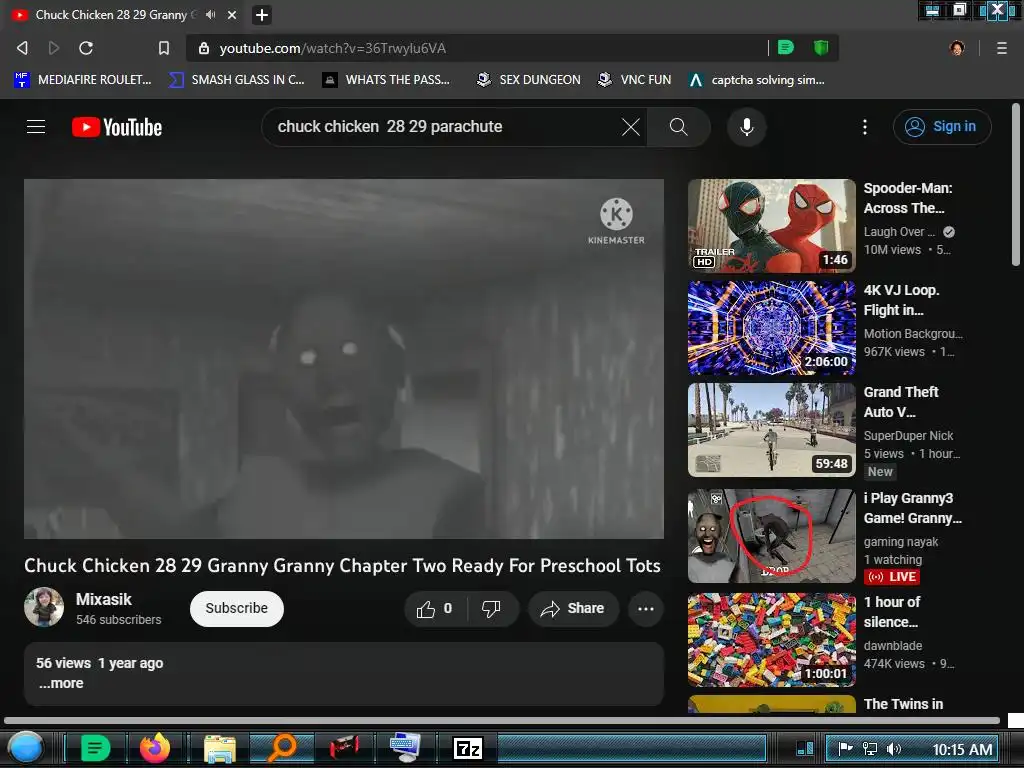Open a new tab with plus button

coord(262,14)
